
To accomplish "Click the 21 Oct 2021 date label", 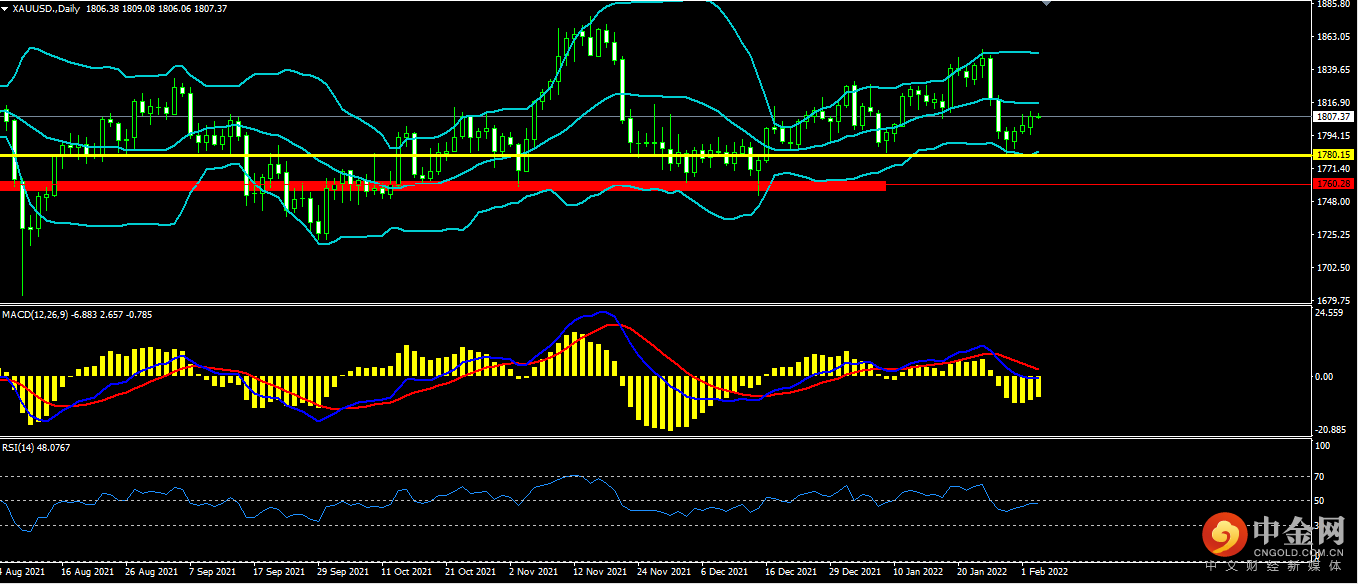I will point(471,573).
